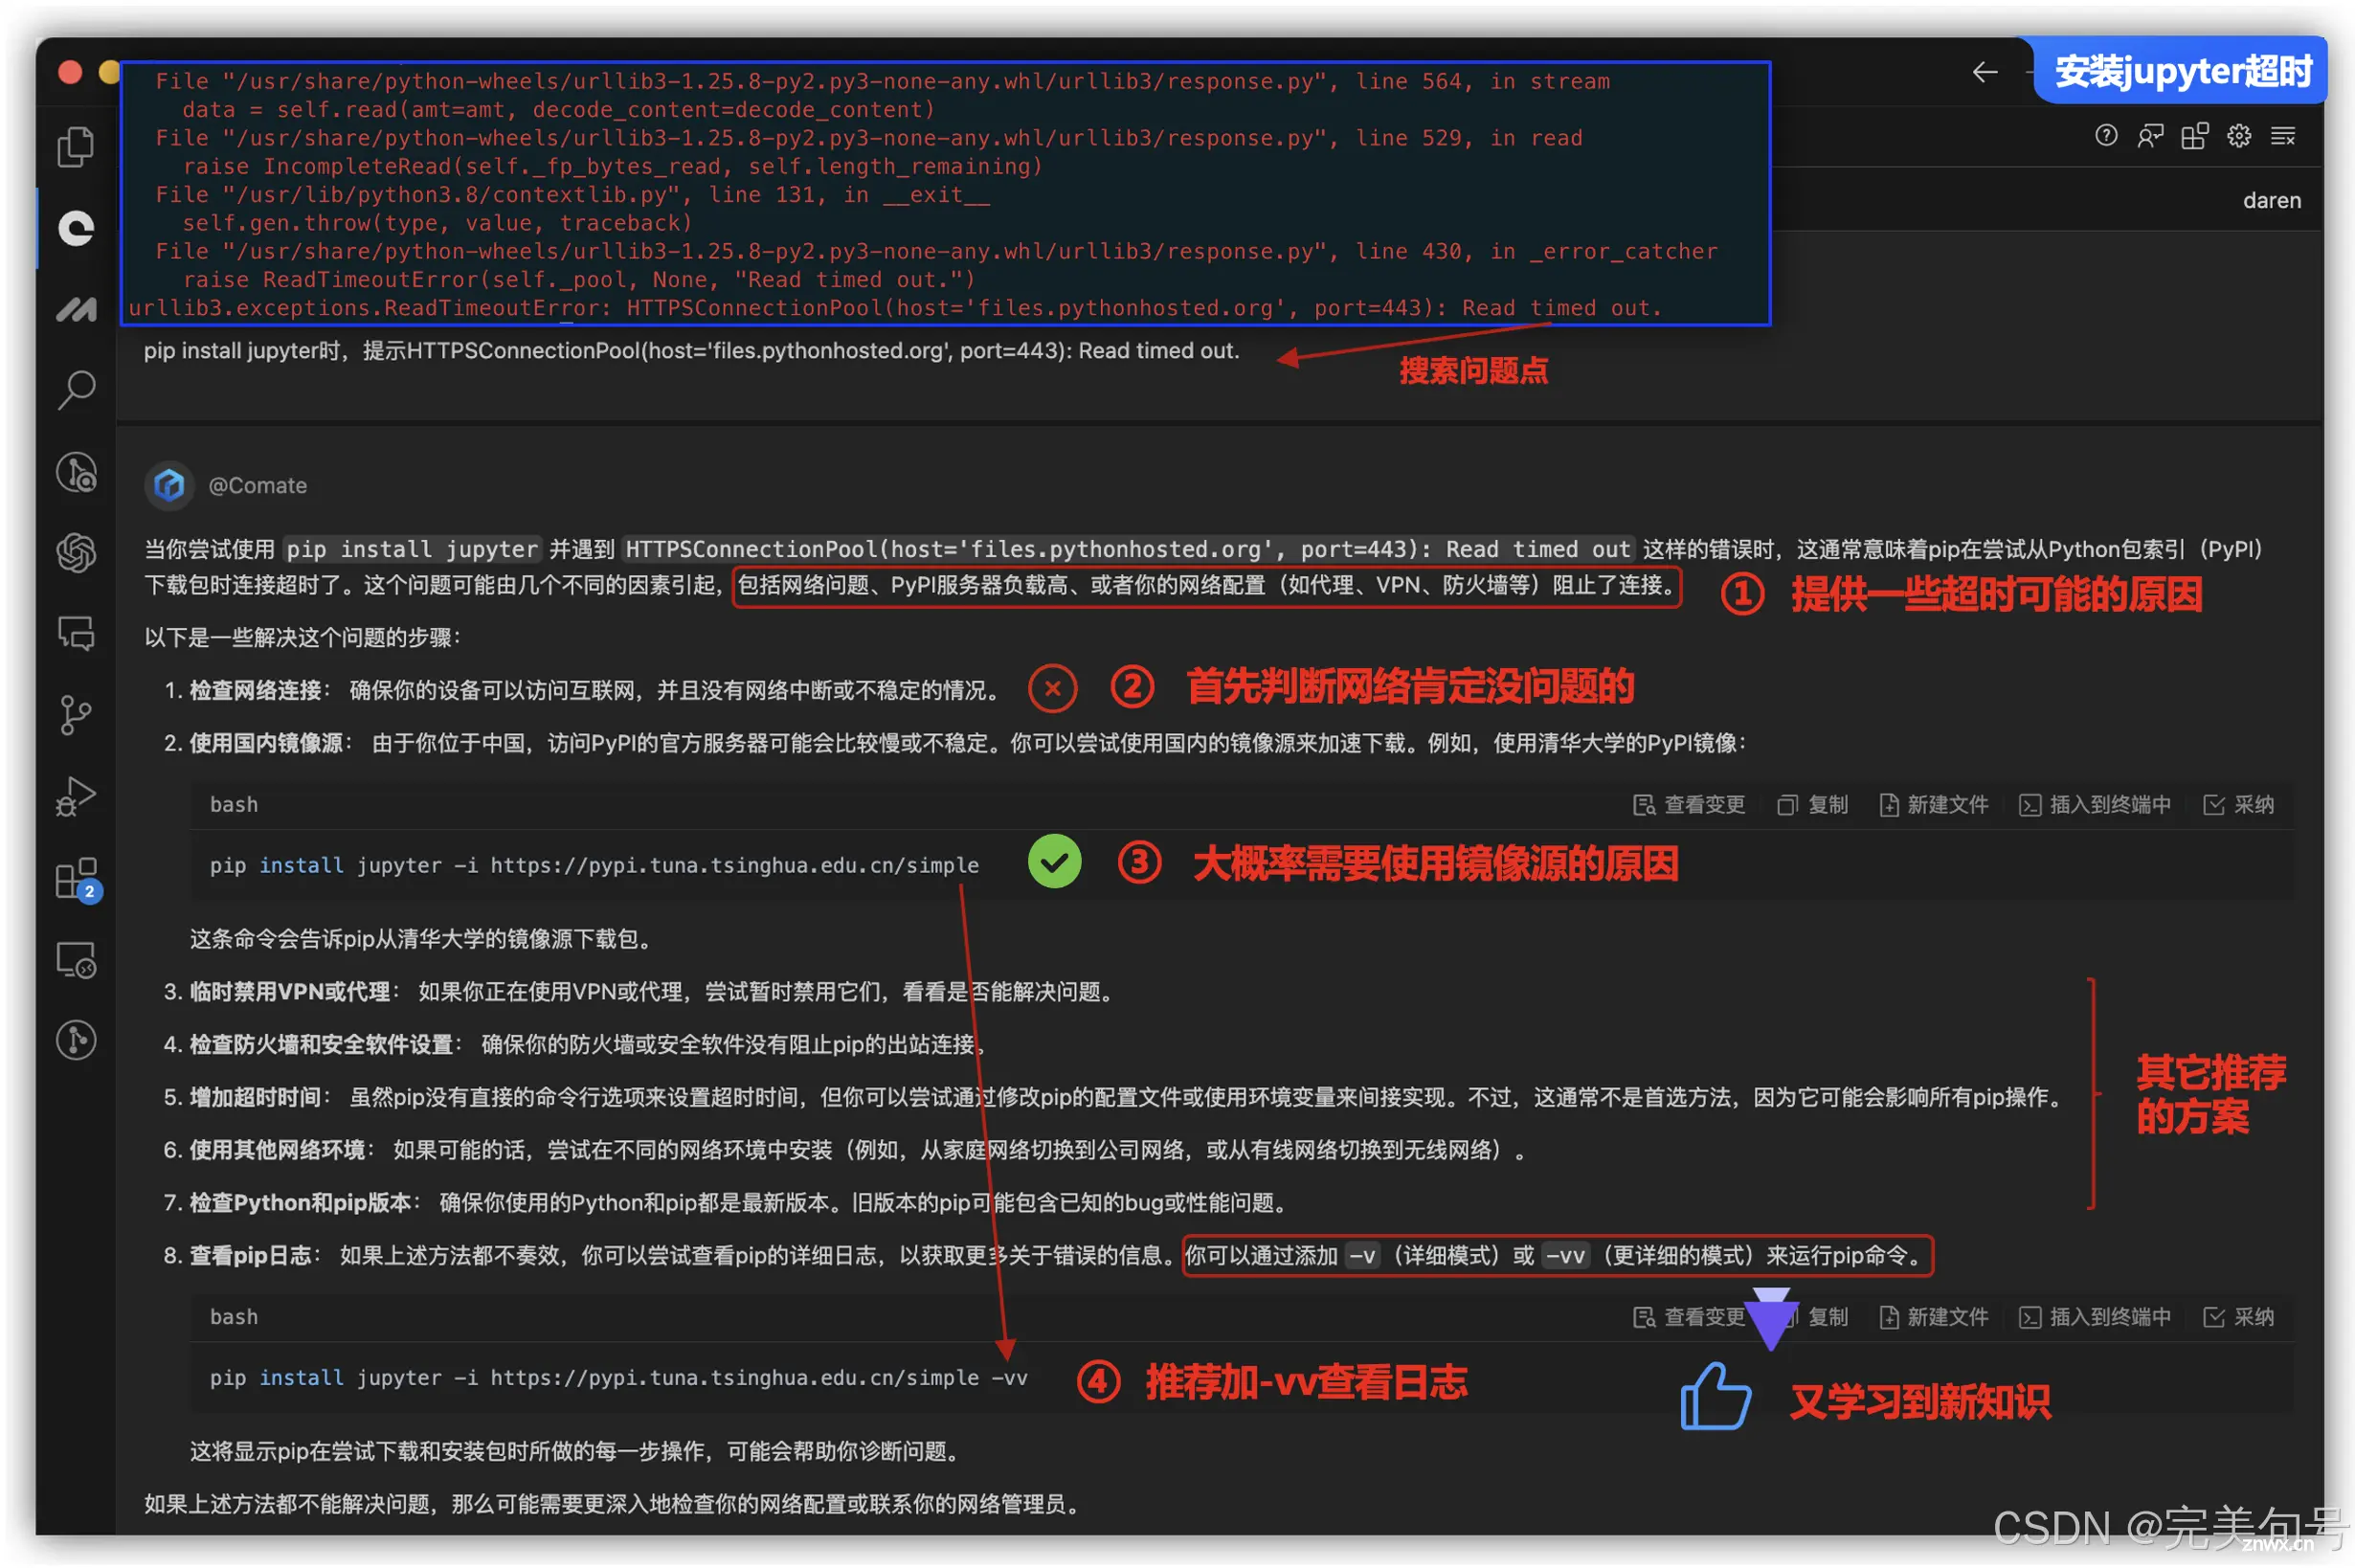Click the heading '增加超时时间'
The image size is (2355, 1568).
tap(255, 1097)
